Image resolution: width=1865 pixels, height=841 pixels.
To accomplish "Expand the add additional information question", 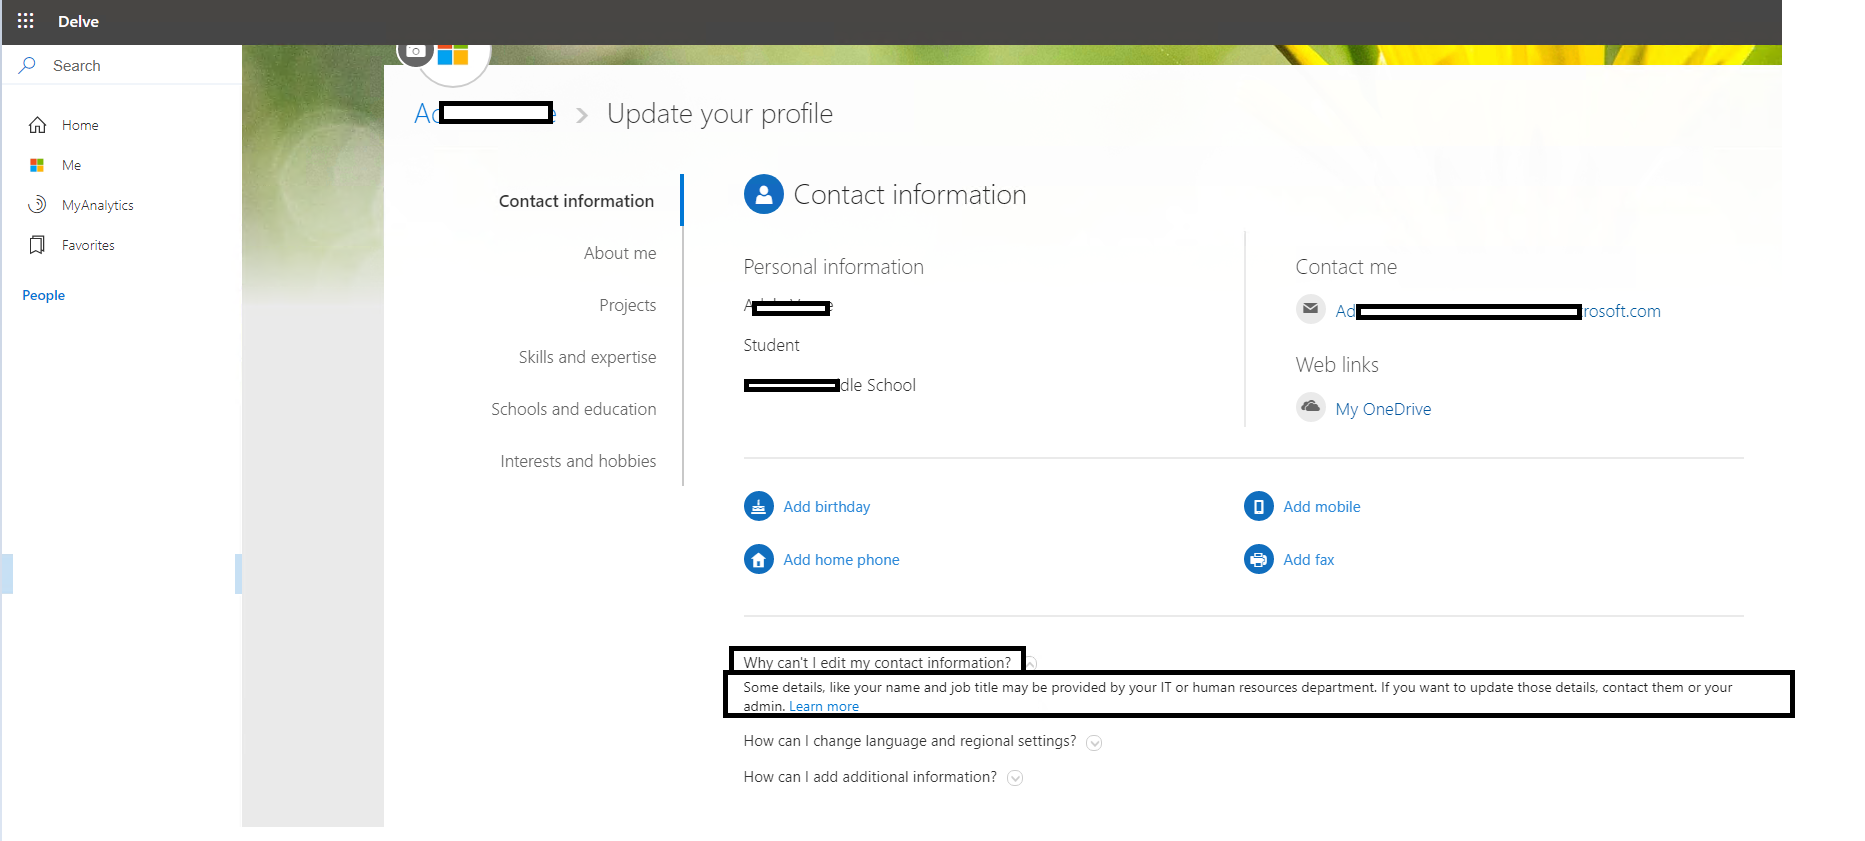I will tap(1015, 778).
